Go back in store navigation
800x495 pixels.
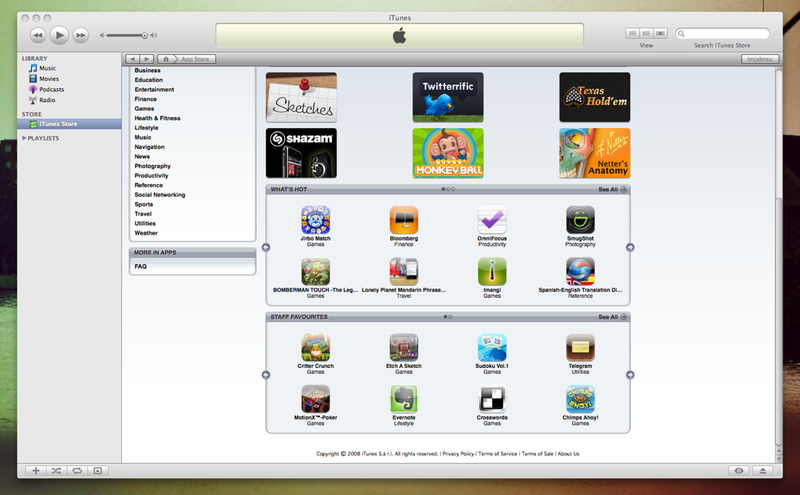[133, 59]
